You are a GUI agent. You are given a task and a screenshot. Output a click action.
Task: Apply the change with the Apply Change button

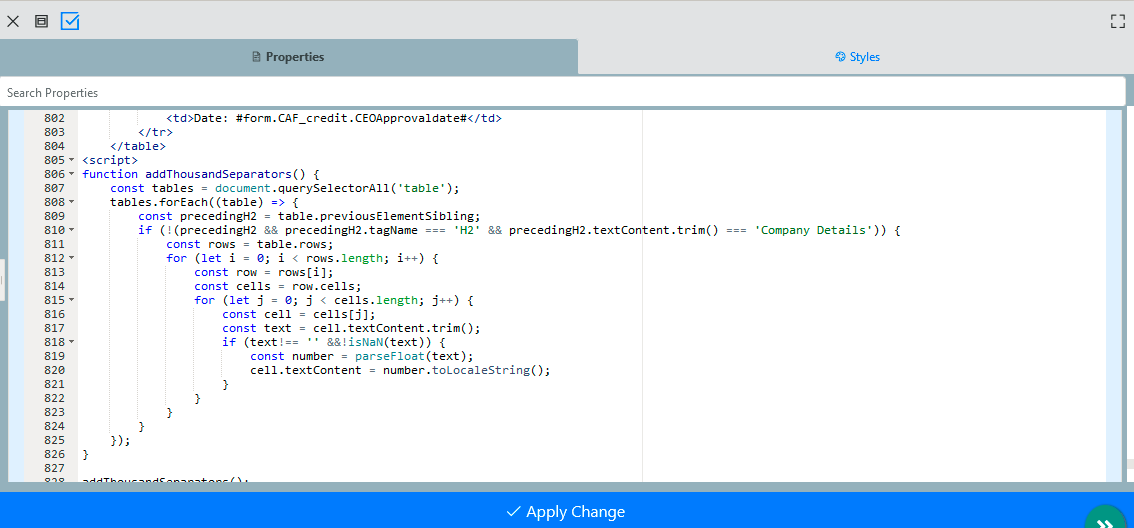coord(566,511)
